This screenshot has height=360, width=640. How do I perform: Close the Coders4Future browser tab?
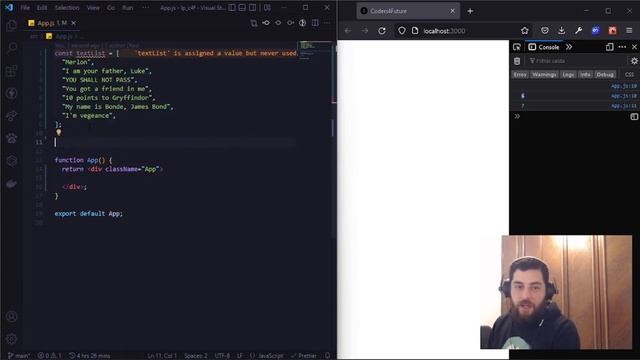452,11
